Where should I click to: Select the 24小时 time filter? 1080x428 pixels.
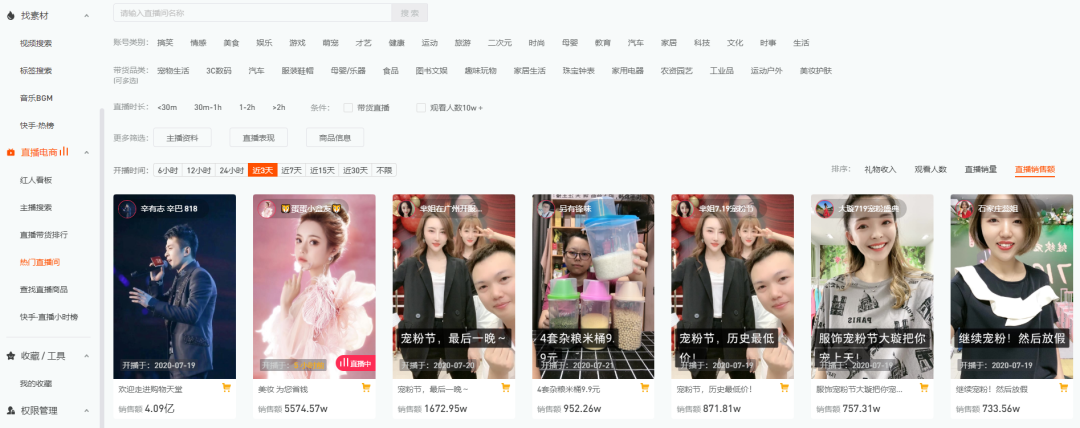[232, 170]
